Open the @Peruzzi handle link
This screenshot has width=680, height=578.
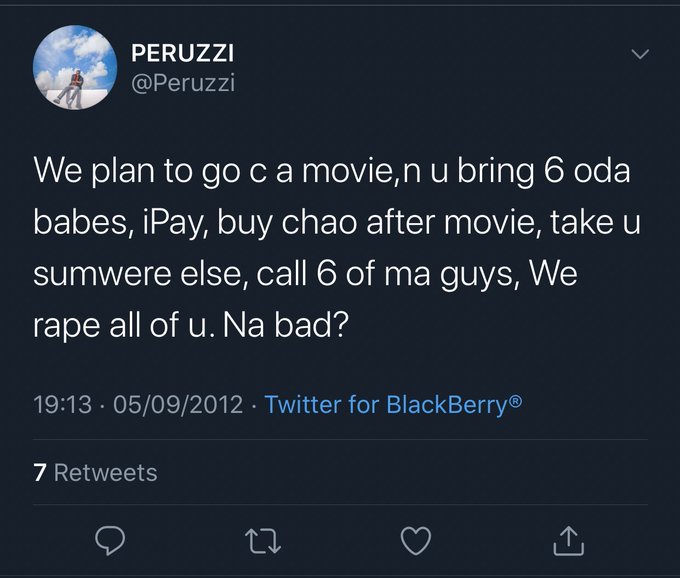point(183,82)
